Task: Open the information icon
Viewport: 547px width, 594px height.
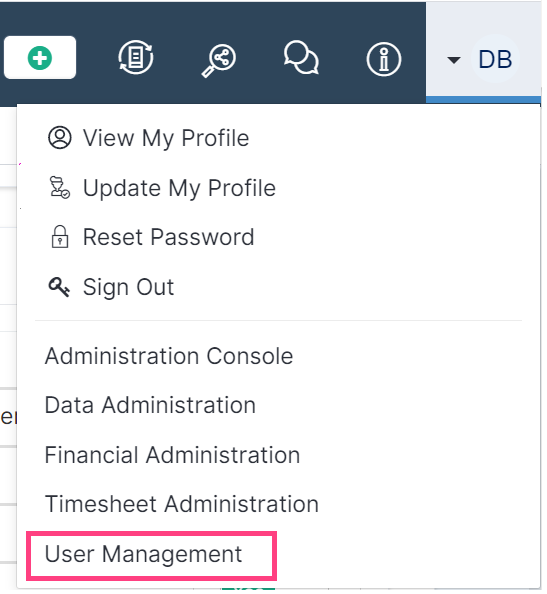Action: 384,59
